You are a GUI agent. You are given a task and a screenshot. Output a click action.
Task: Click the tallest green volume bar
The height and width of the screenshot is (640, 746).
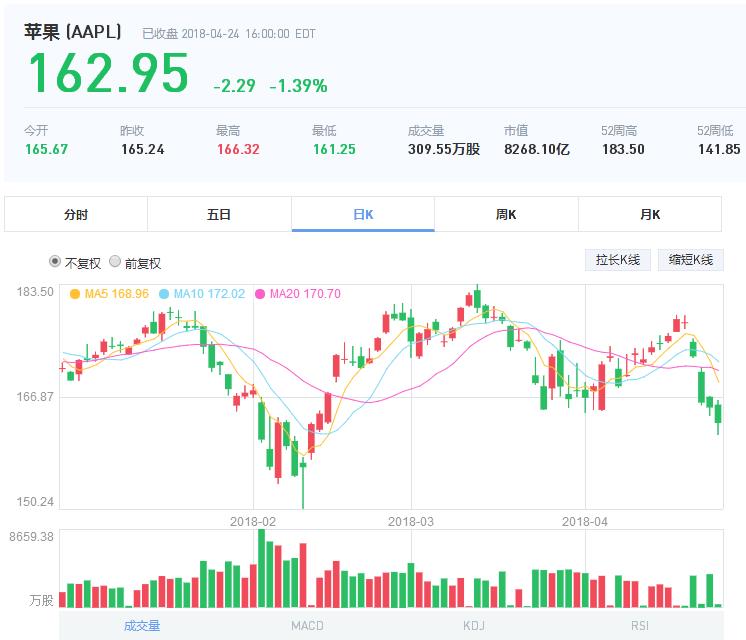click(x=262, y=568)
